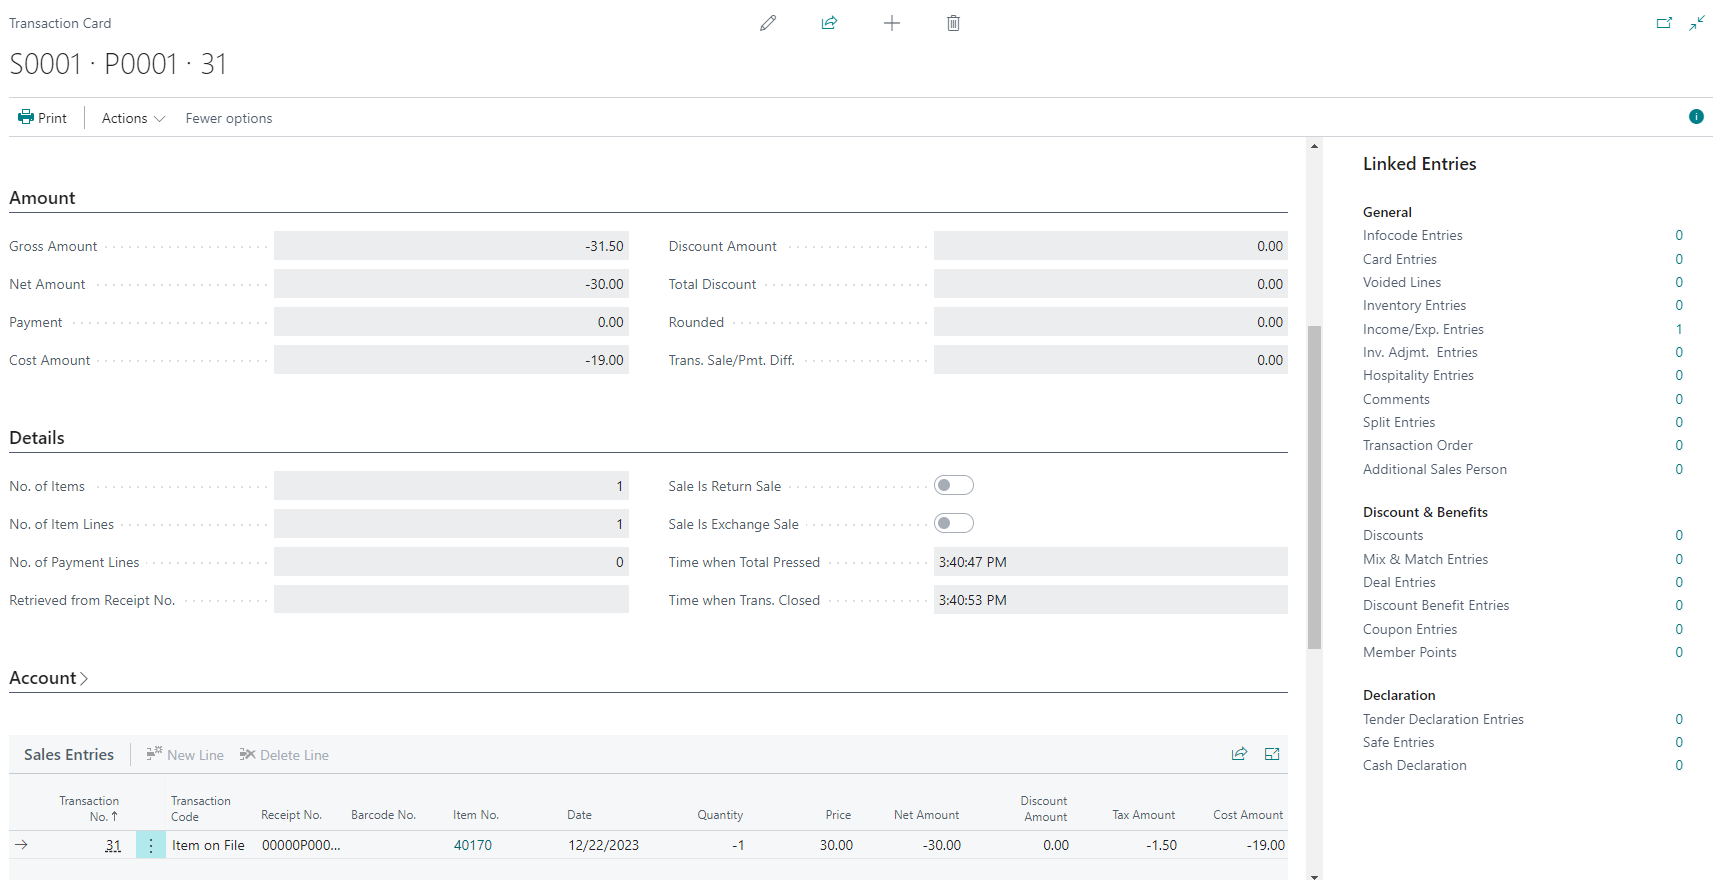Click the pencil edit icon

coord(768,23)
